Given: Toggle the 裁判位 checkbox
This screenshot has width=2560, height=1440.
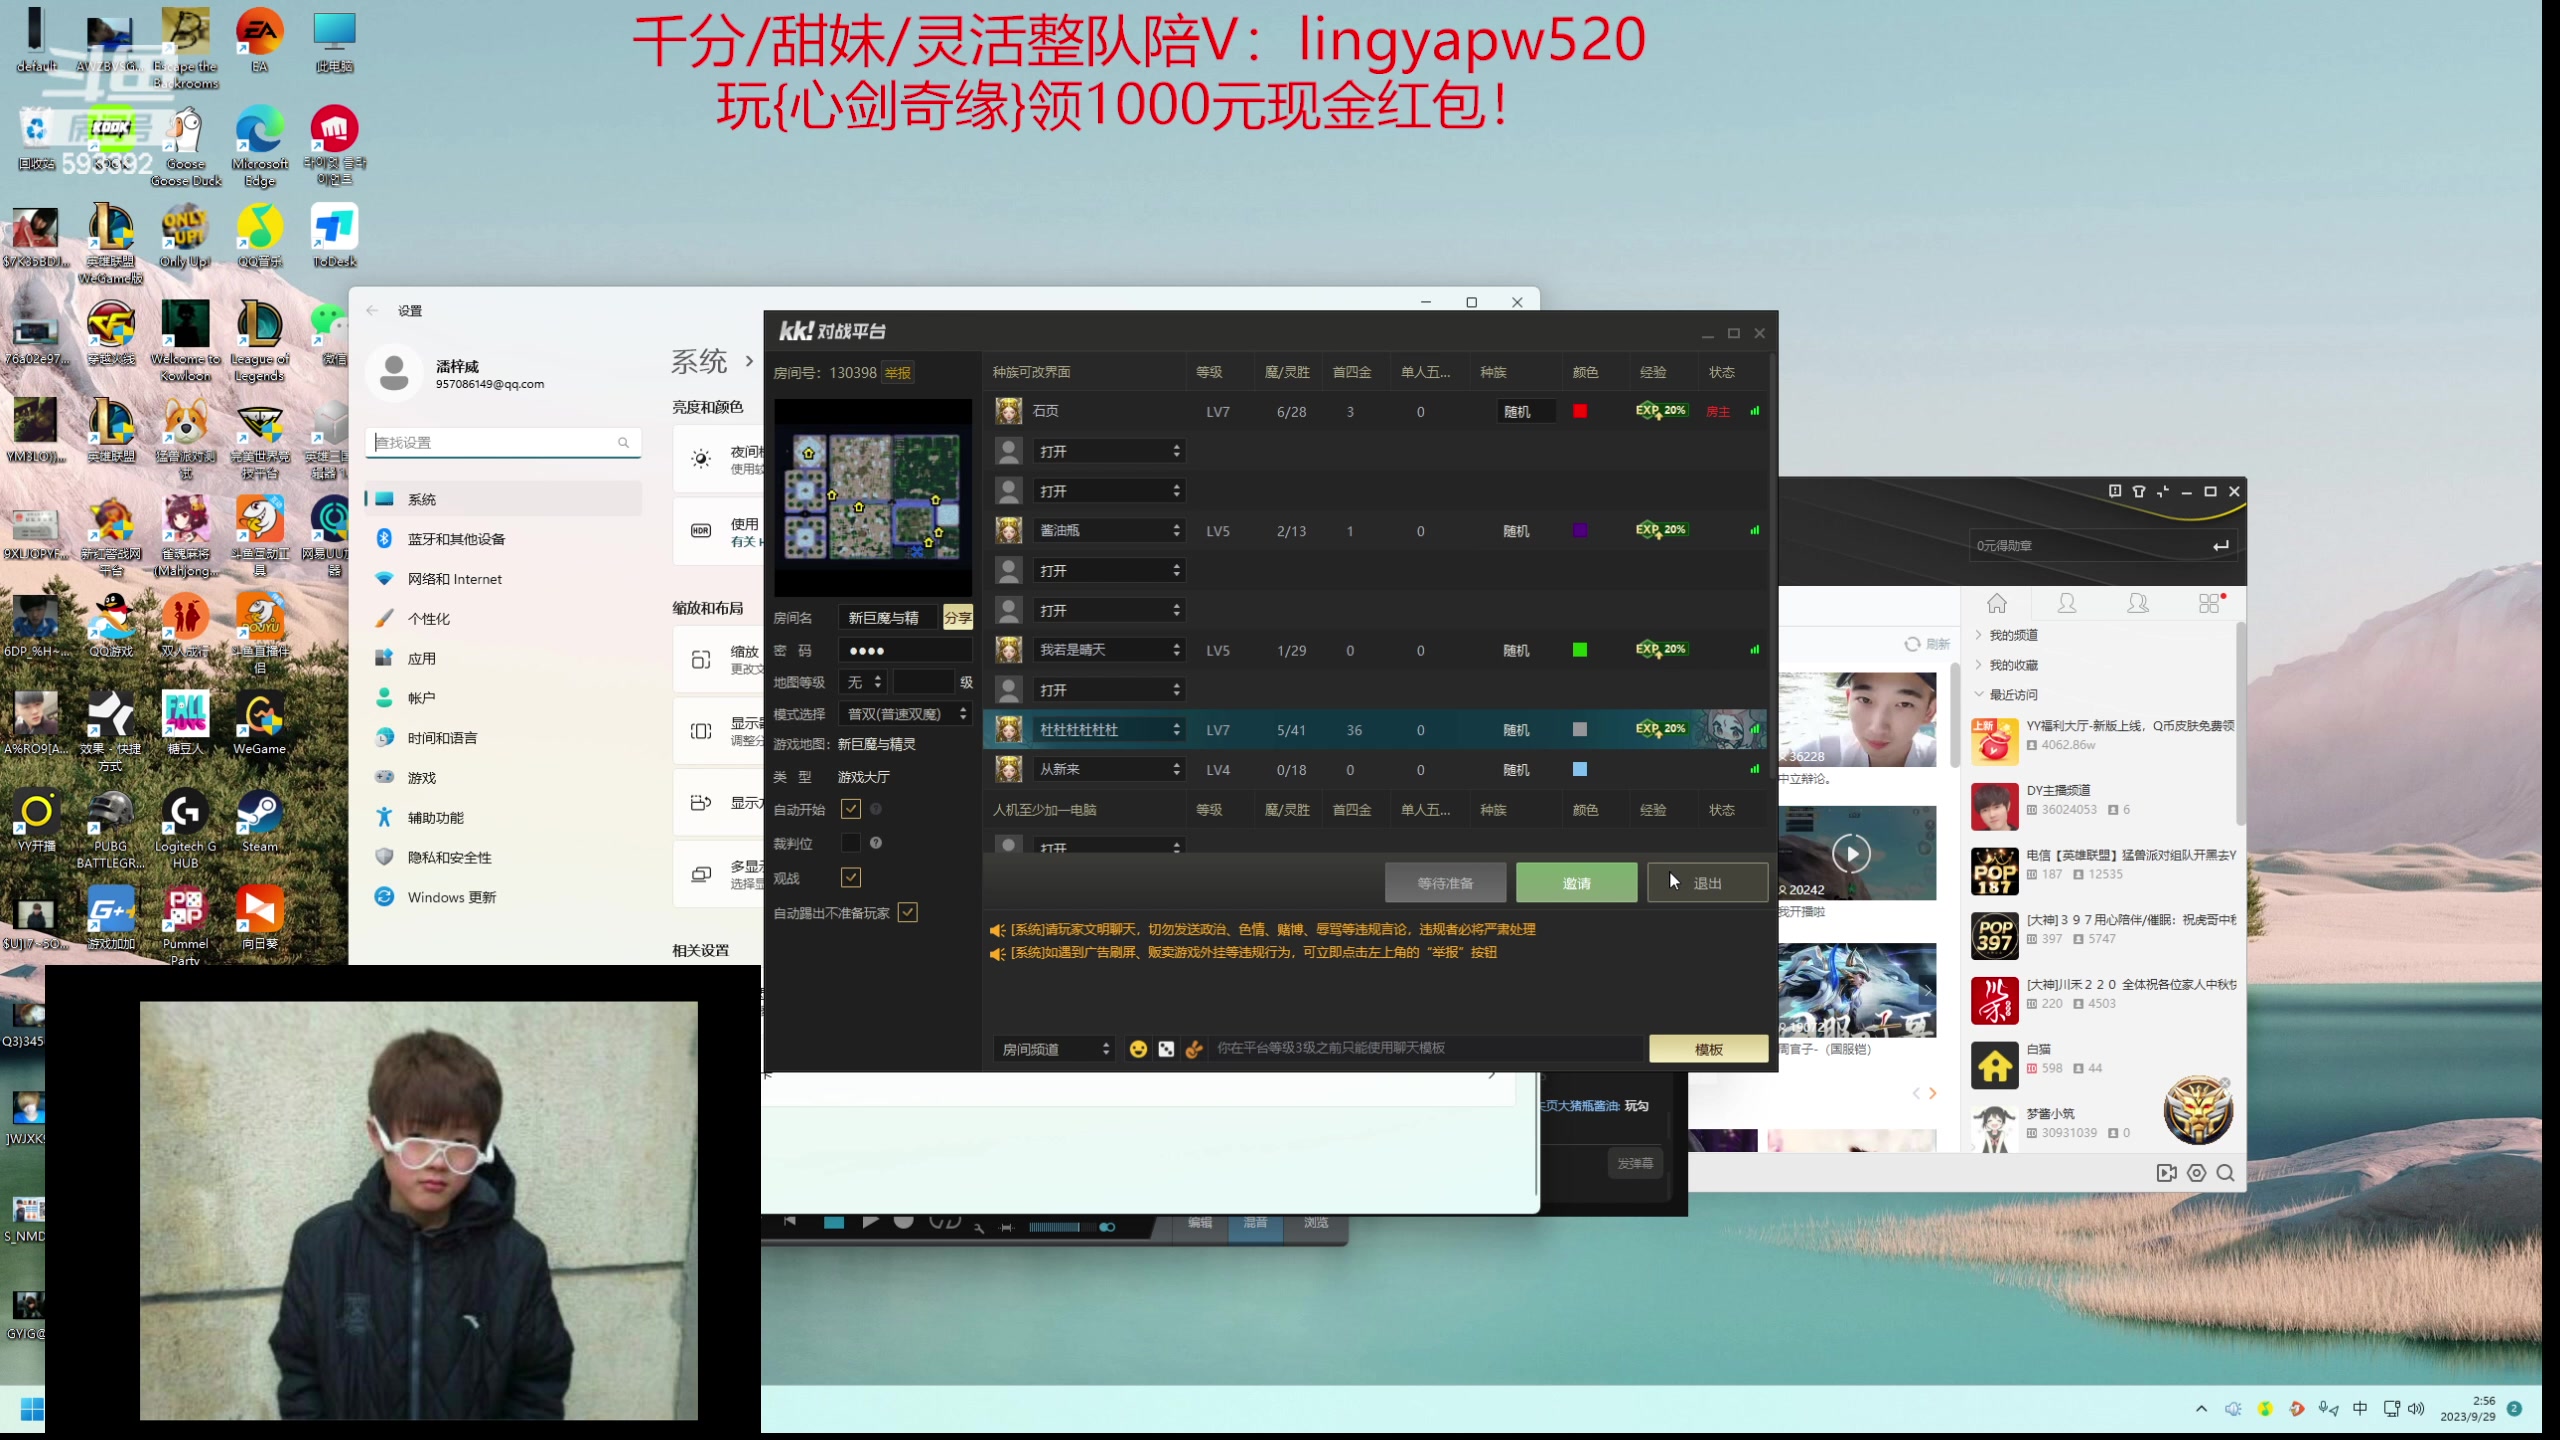Looking at the screenshot, I should [x=851, y=843].
